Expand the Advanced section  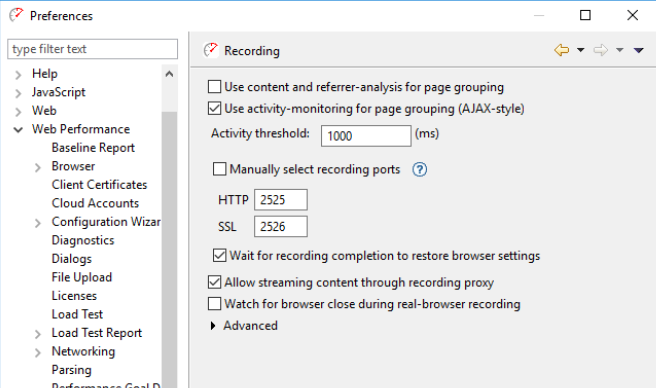click(213, 326)
